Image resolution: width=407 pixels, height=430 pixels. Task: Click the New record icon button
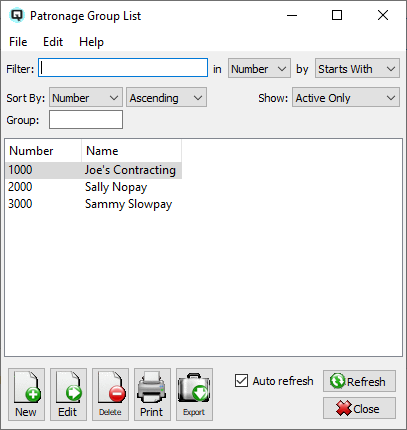click(x=26, y=394)
